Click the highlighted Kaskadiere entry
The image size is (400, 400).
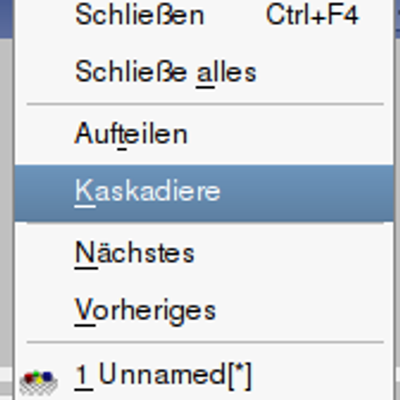[204, 193]
